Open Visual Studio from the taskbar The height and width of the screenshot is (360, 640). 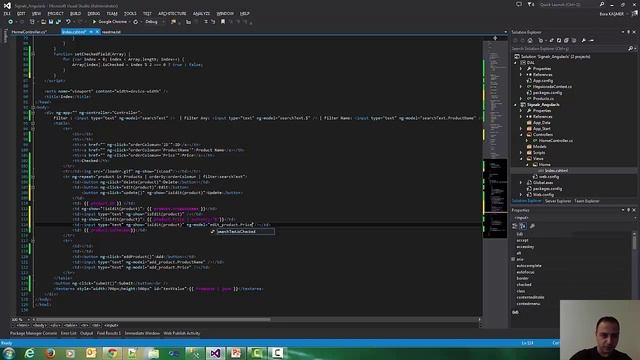pyautogui.click(x=216, y=353)
